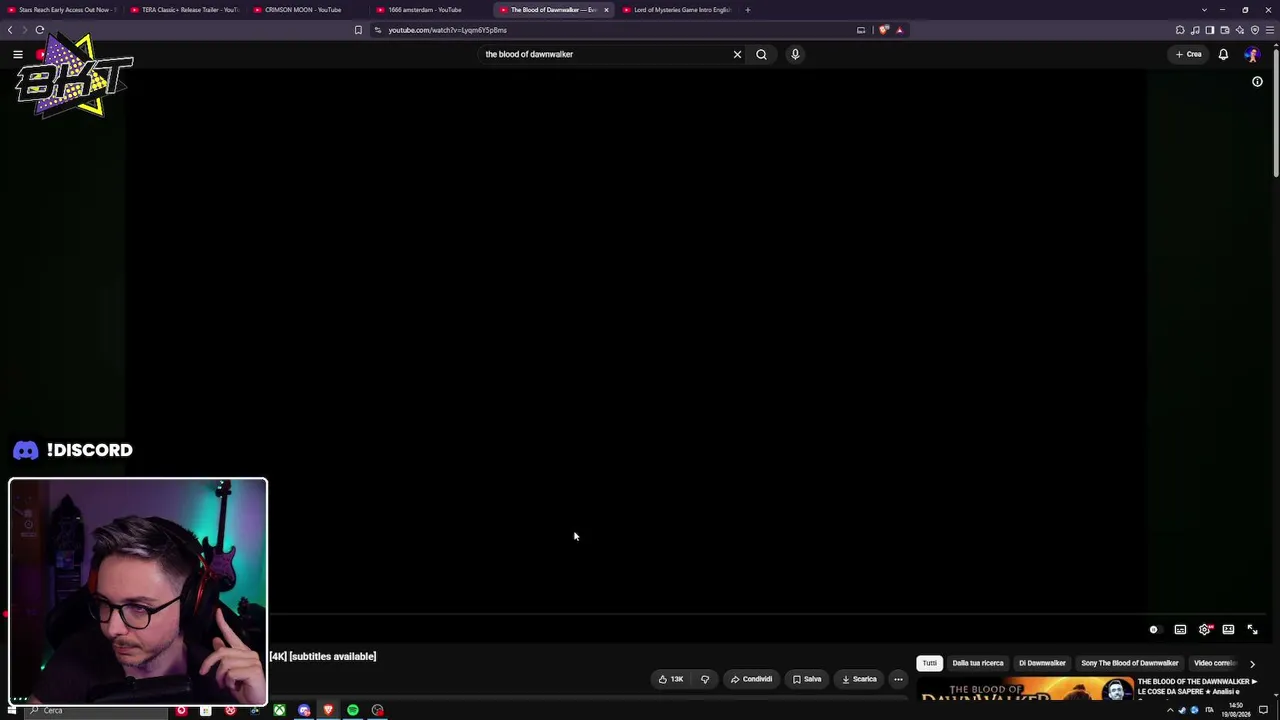Open Brave browser from the taskbar
This screenshot has height=720, width=1280.
[328, 710]
